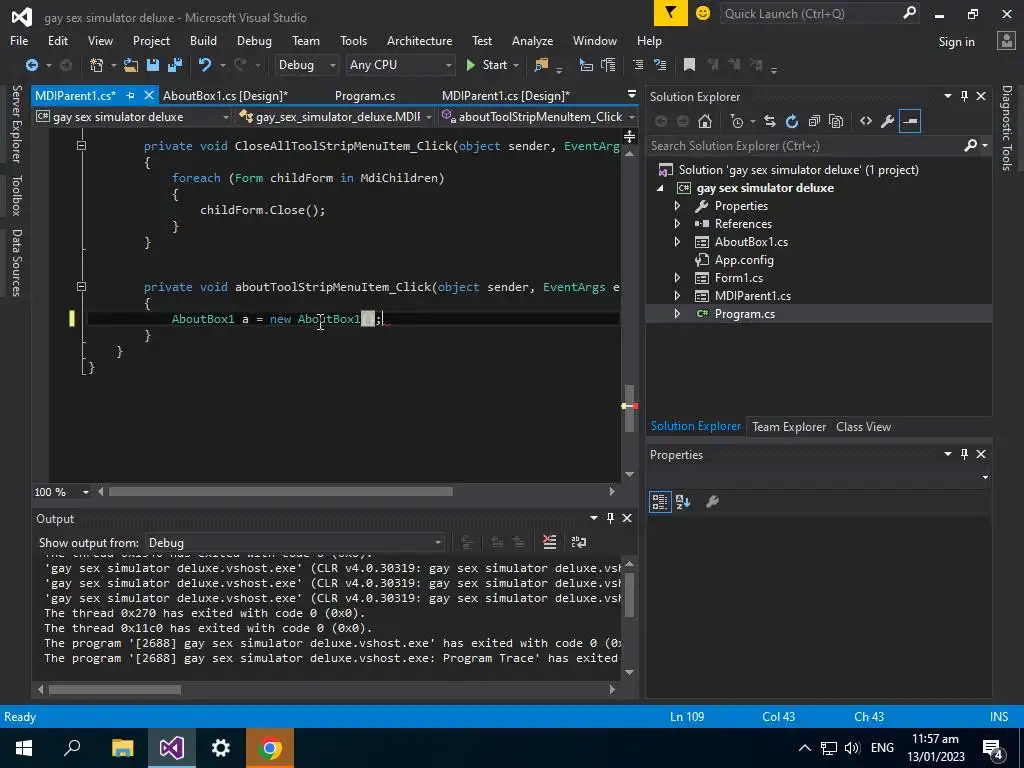Save the current file with Save icon
Screen dimensions: 1024x768
pyautogui.click(x=153, y=65)
